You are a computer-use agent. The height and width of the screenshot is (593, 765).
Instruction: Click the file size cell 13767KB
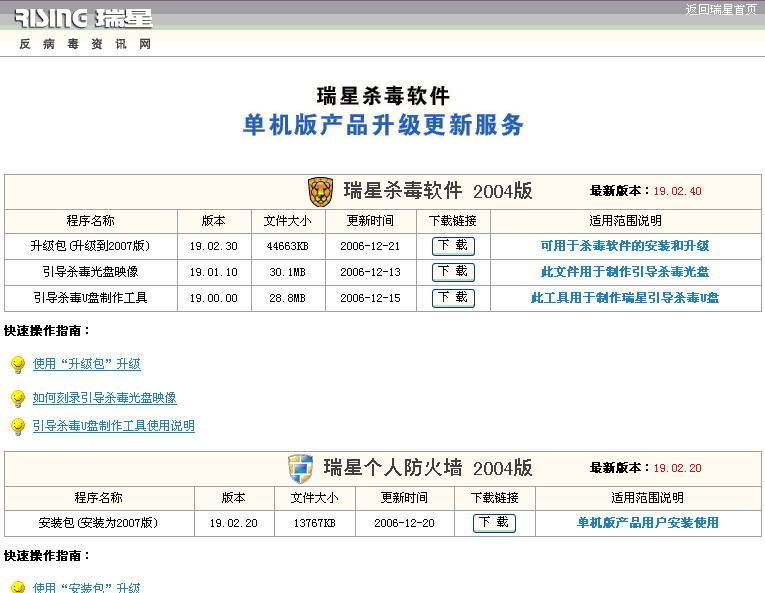pos(314,523)
